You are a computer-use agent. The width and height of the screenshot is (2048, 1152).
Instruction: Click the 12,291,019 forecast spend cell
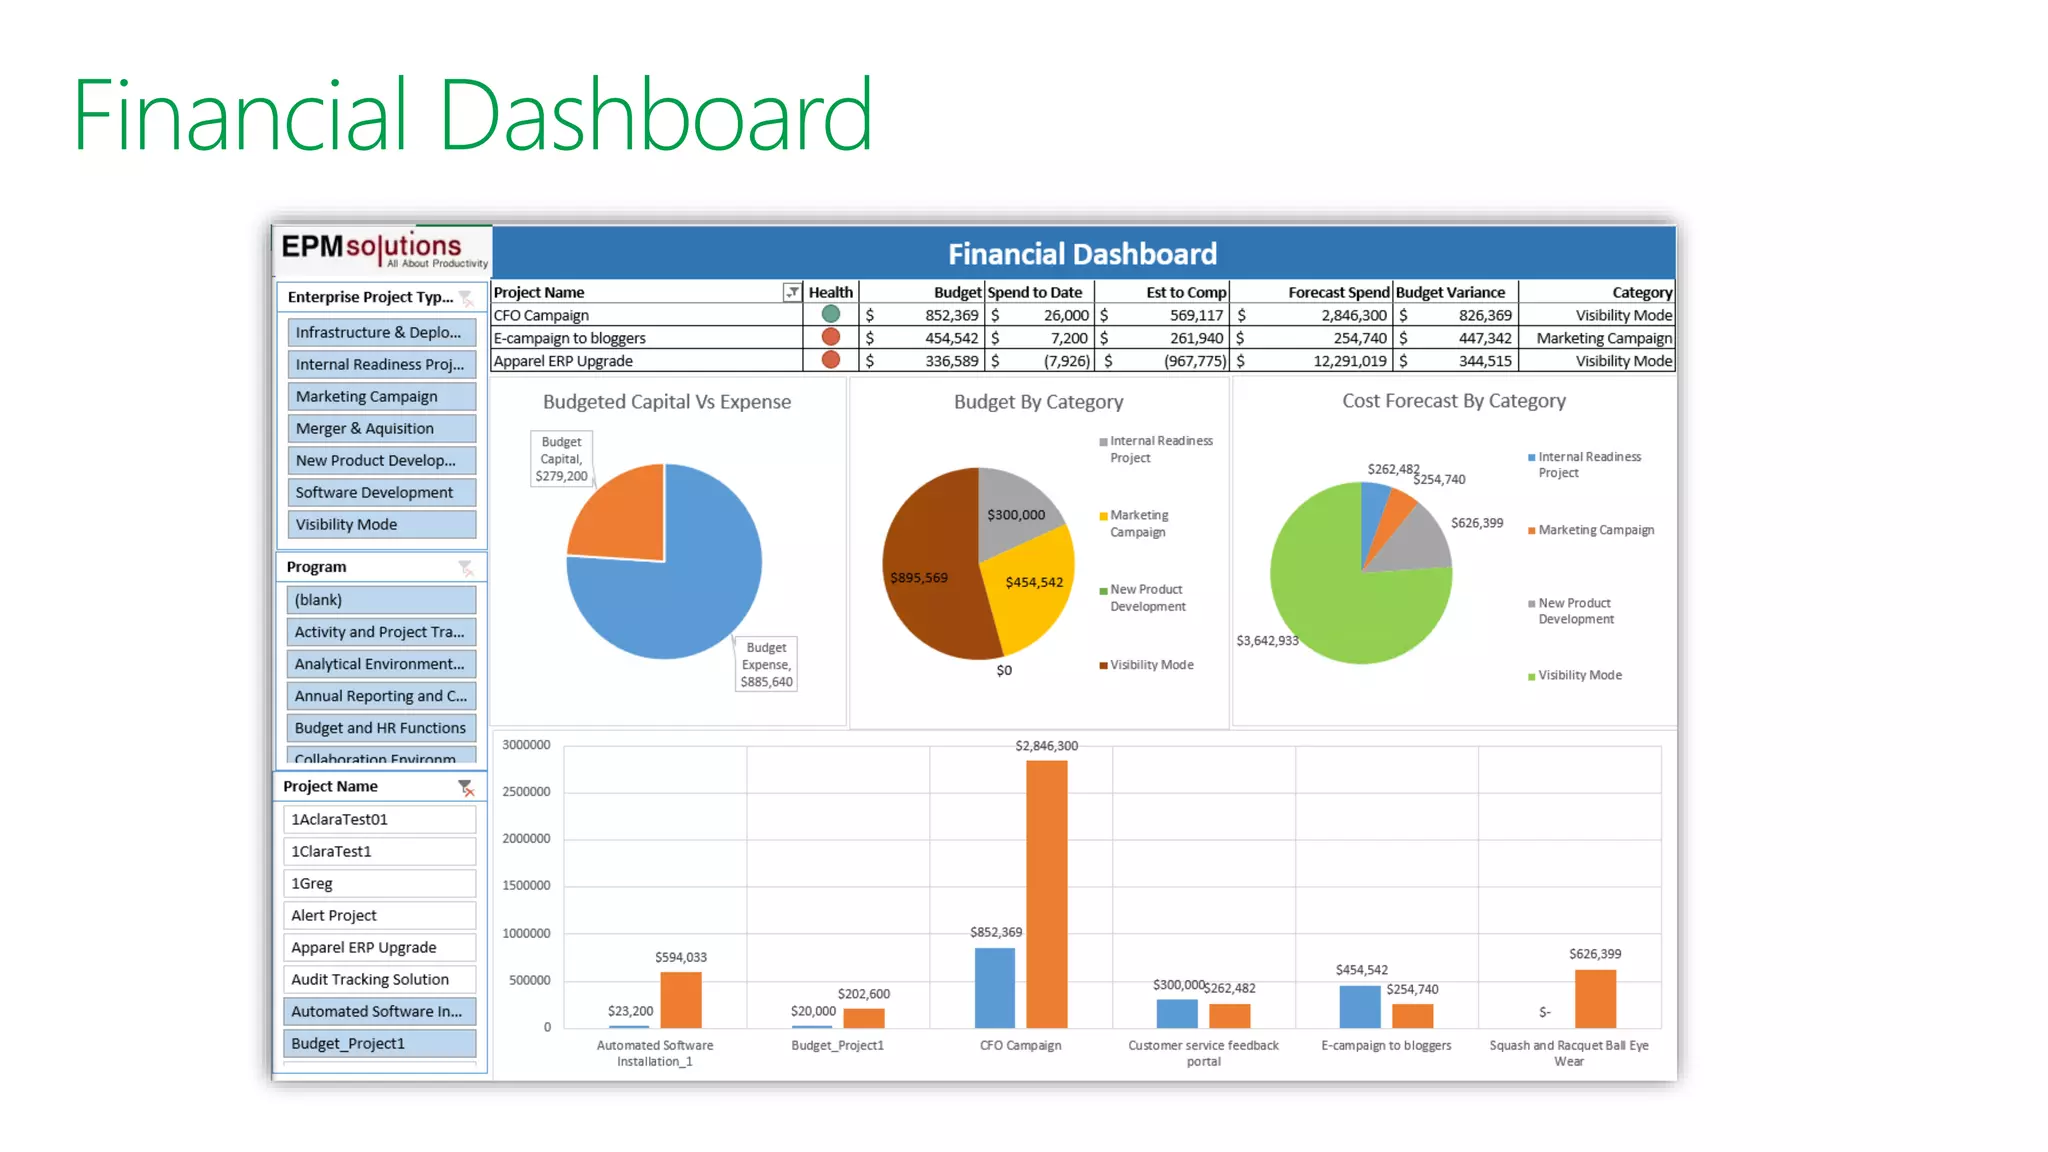[1311, 361]
